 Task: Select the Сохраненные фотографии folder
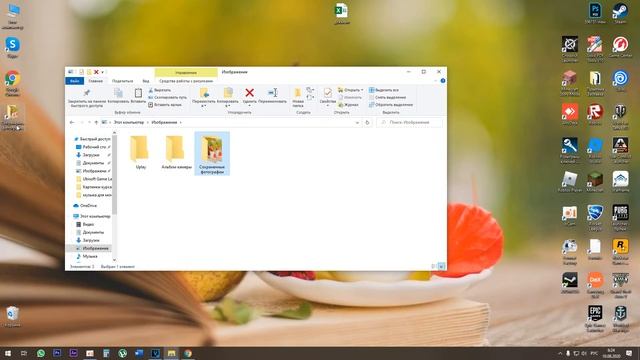pos(212,153)
